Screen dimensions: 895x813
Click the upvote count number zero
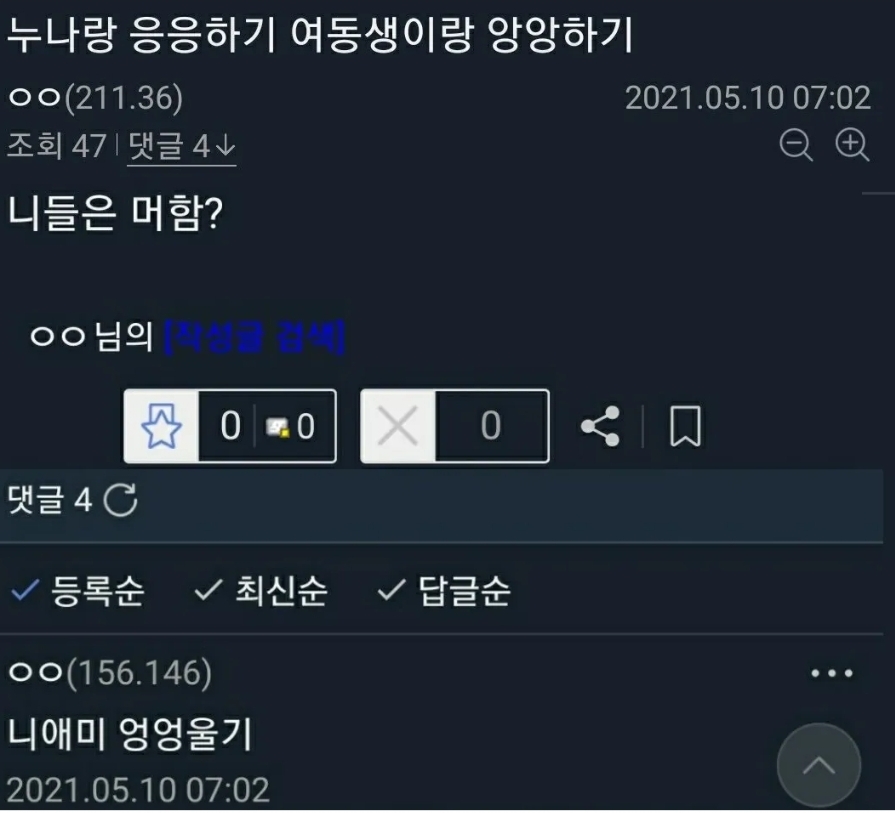[230, 426]
